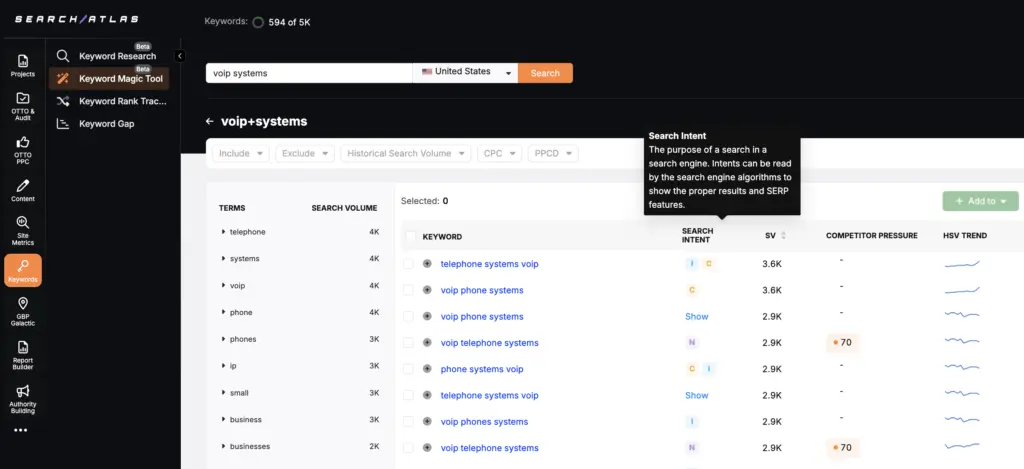Click the orange Search button
The image size is (1024, 469).
545,73
